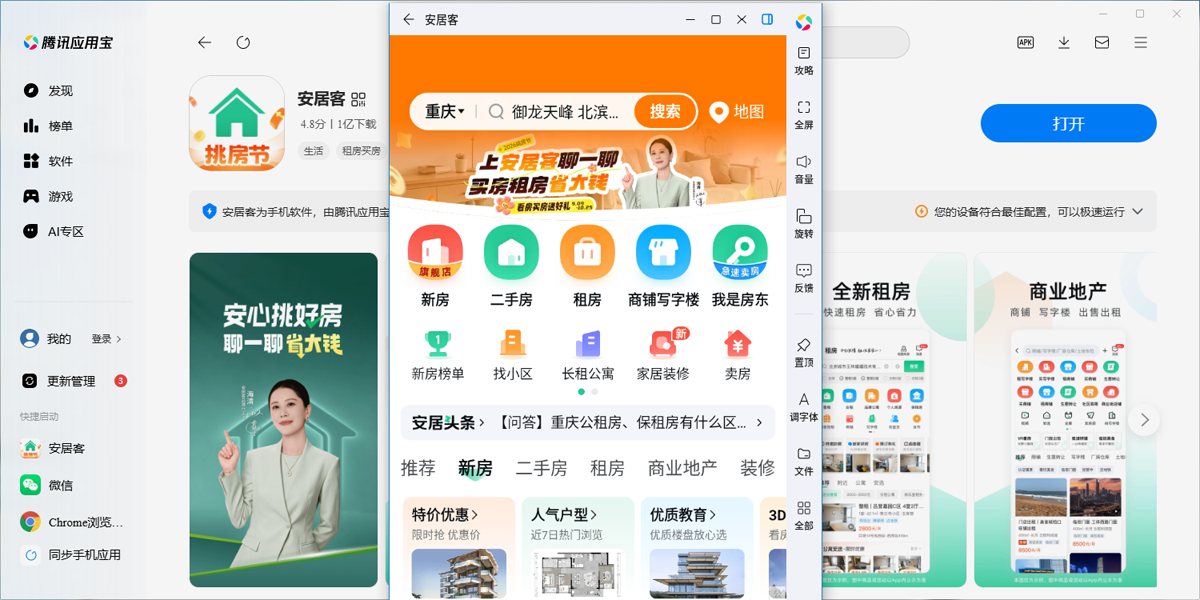The height and width of the screenshot is (600, 1200).
Task: Click the APK install icon in 应用宝
Action: coord(1025,42)
